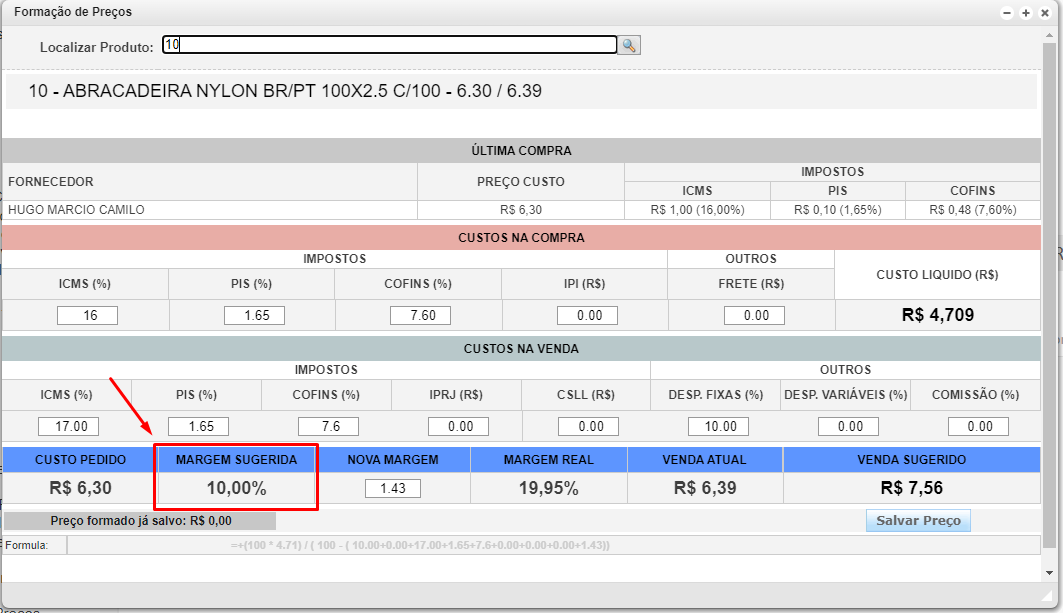Click the Desp. Variáveis (%) input
The height and width of the screenshot is (613, 1063).
pos(848,426)
